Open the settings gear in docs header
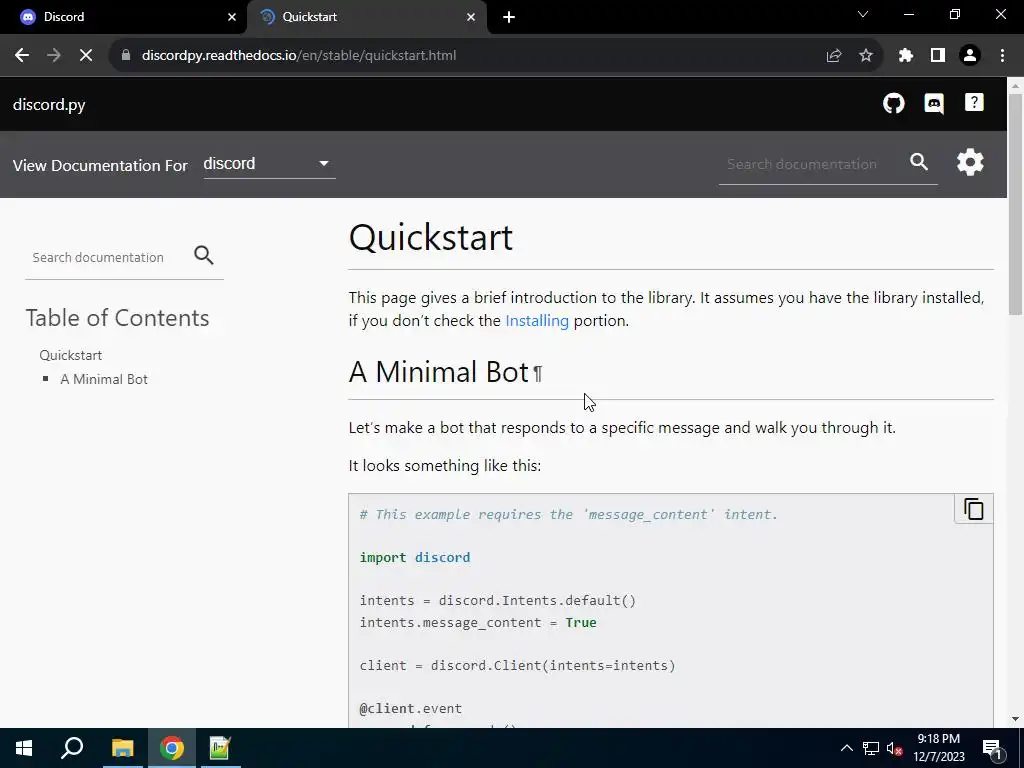The height and width of the screenshot is (768, 1024). click(x=970, y=162)
